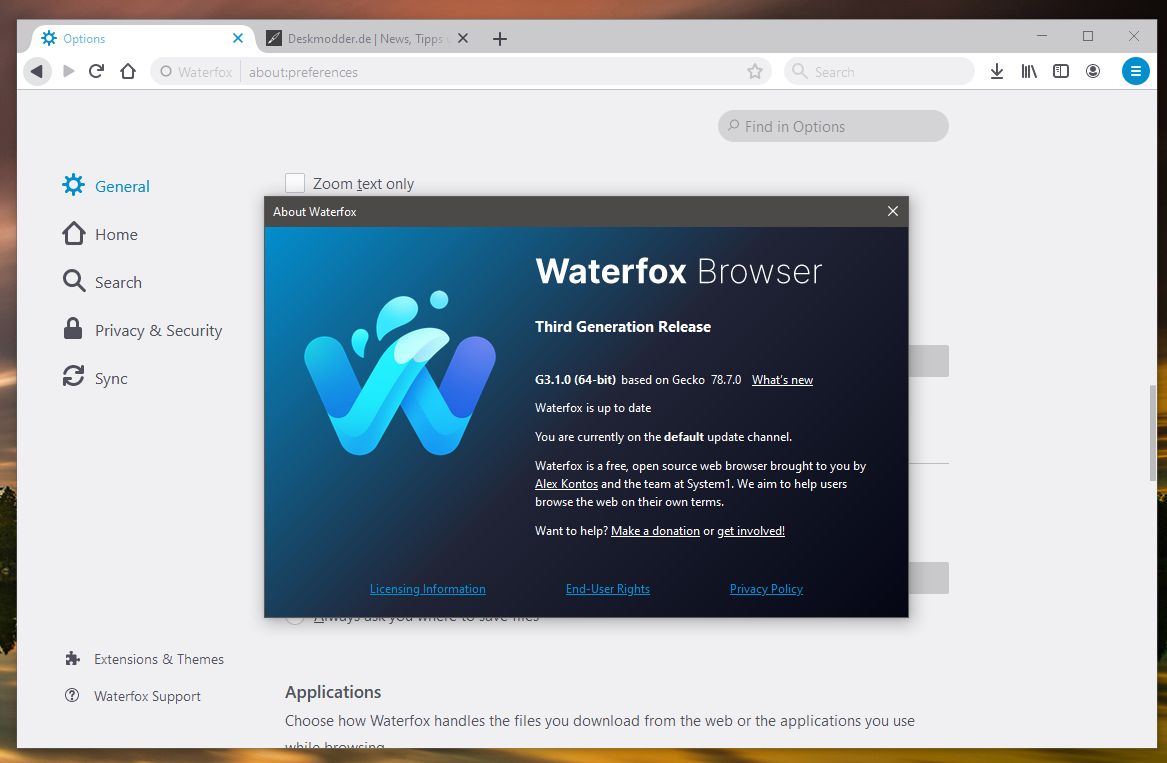Click the Sync arrows icon
This screenshot has width=1167, height=763.
(x=73, y=377)
